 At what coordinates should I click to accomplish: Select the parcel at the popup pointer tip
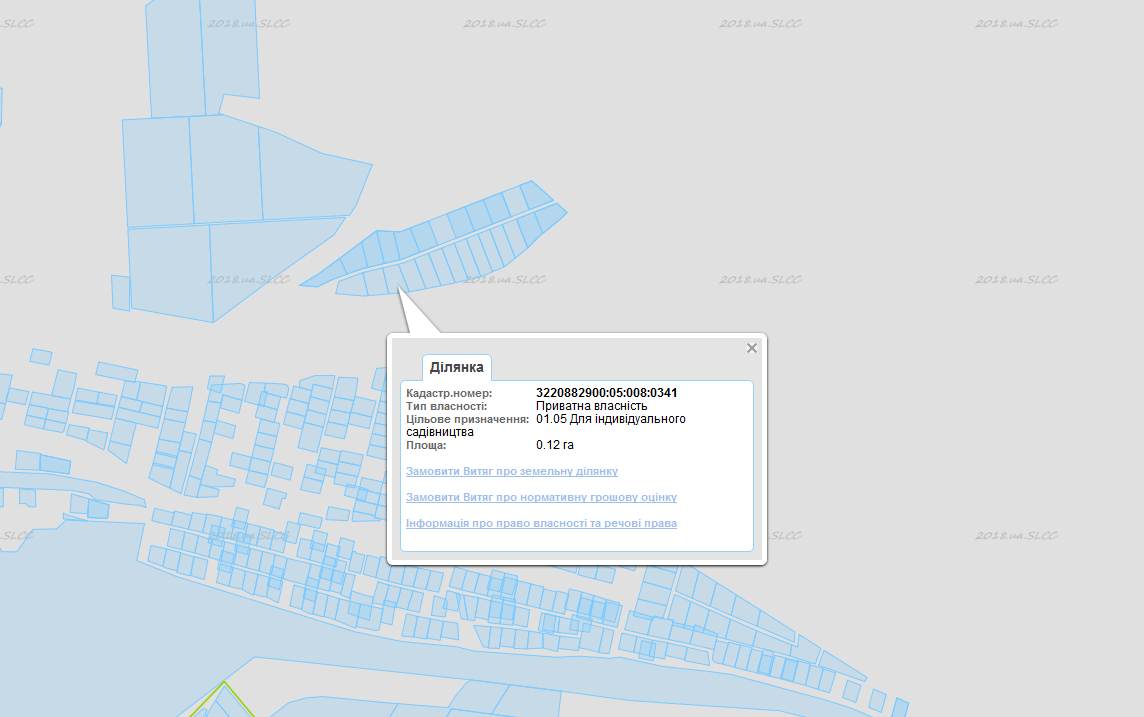click(x=393, y=282)
